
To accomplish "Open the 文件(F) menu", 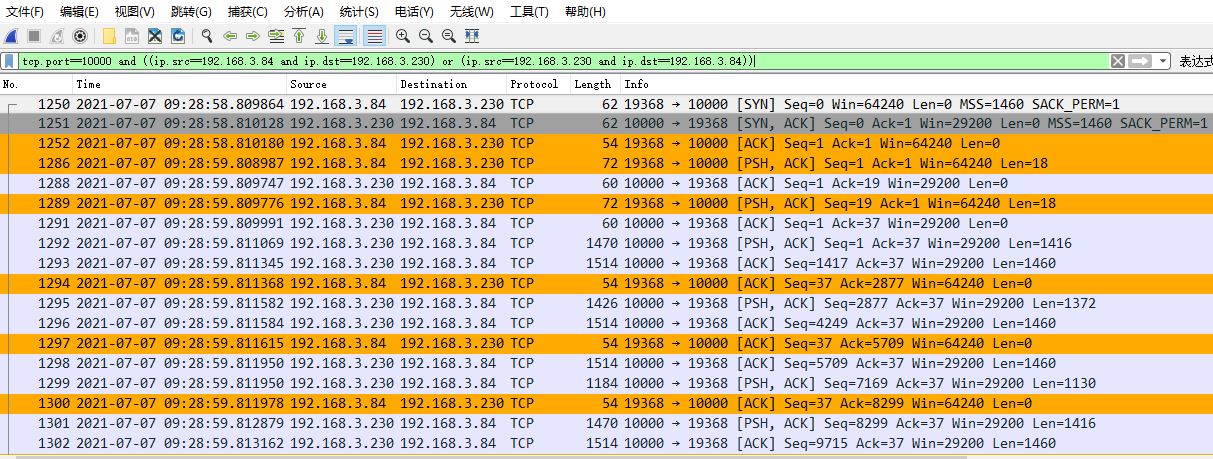I will [25, 12].
